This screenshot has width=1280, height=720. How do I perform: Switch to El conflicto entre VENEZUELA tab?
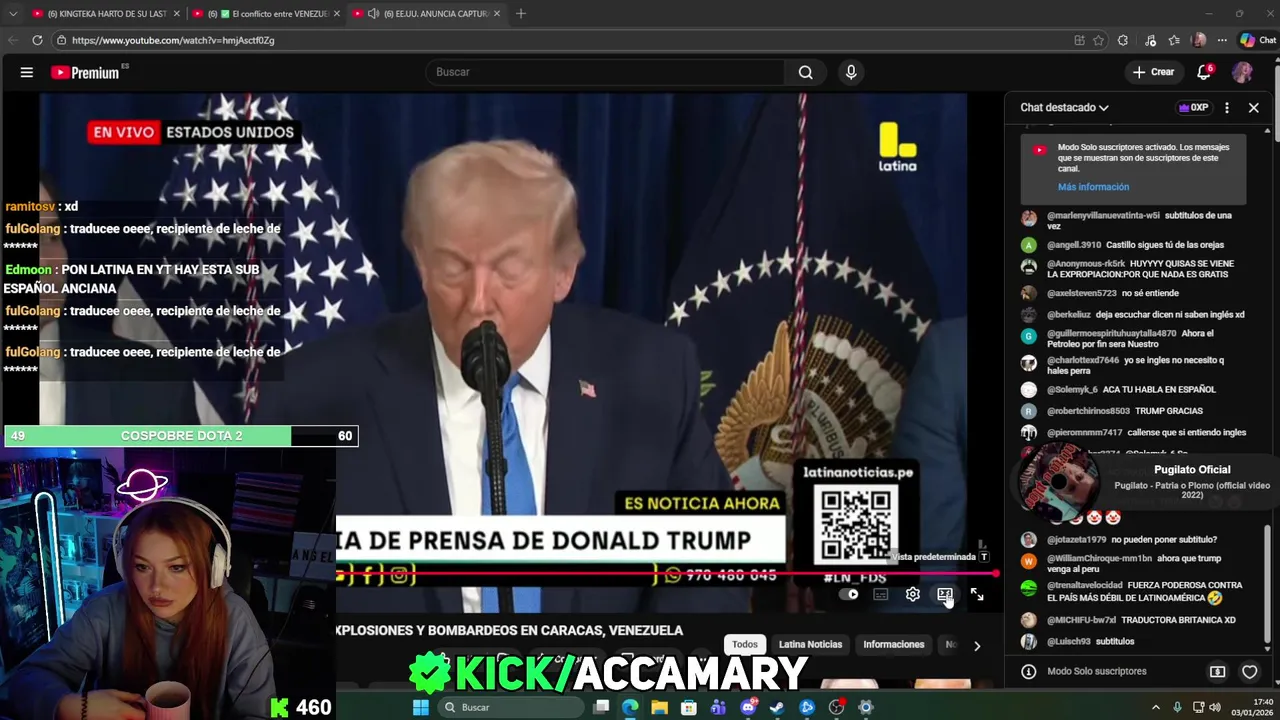coord(266,13)
